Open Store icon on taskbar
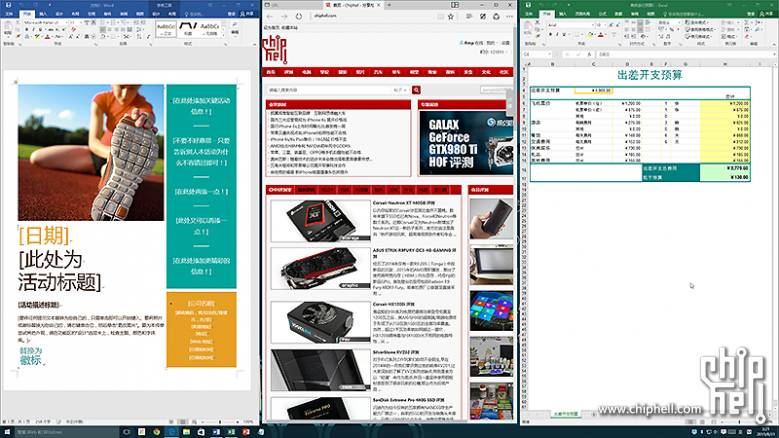The image size is (779, 438). pos(201,432)
